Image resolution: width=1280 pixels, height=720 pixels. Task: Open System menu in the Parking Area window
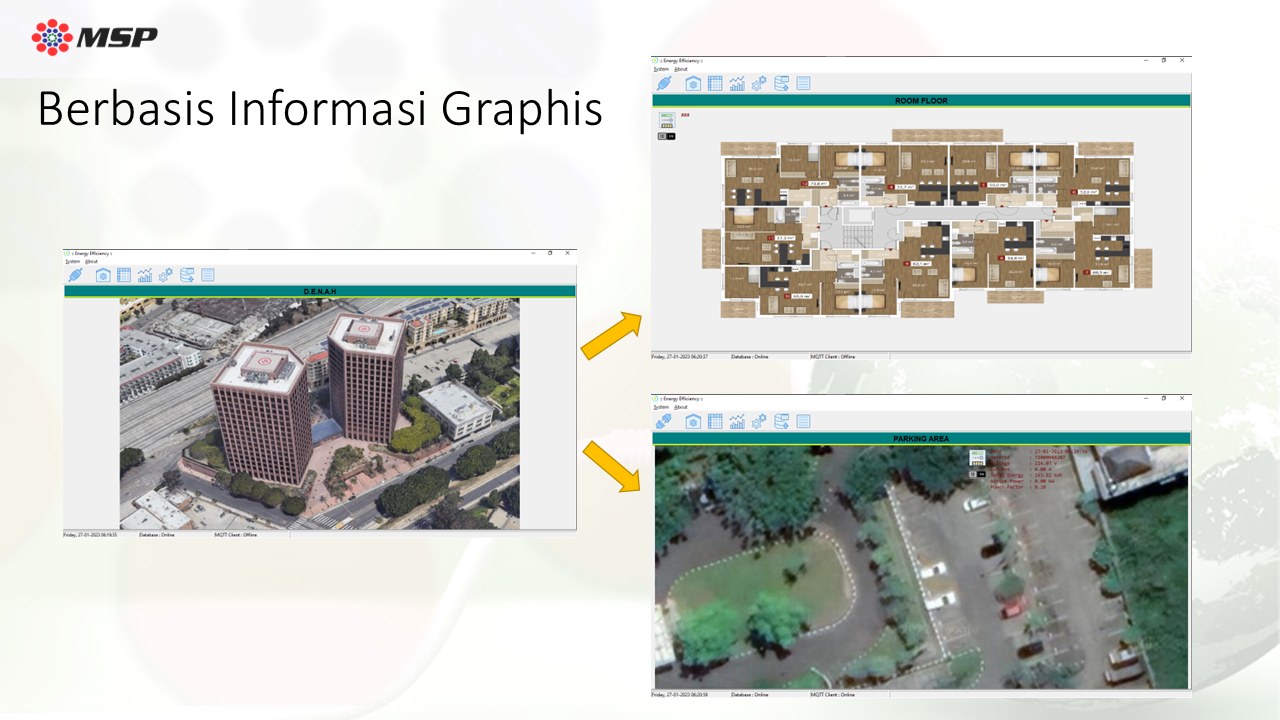coord(661,407)
